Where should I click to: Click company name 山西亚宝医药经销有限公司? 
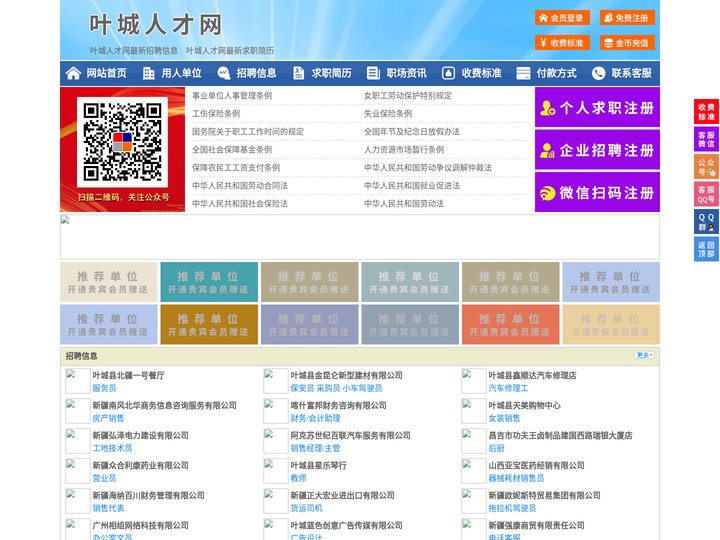536,465
